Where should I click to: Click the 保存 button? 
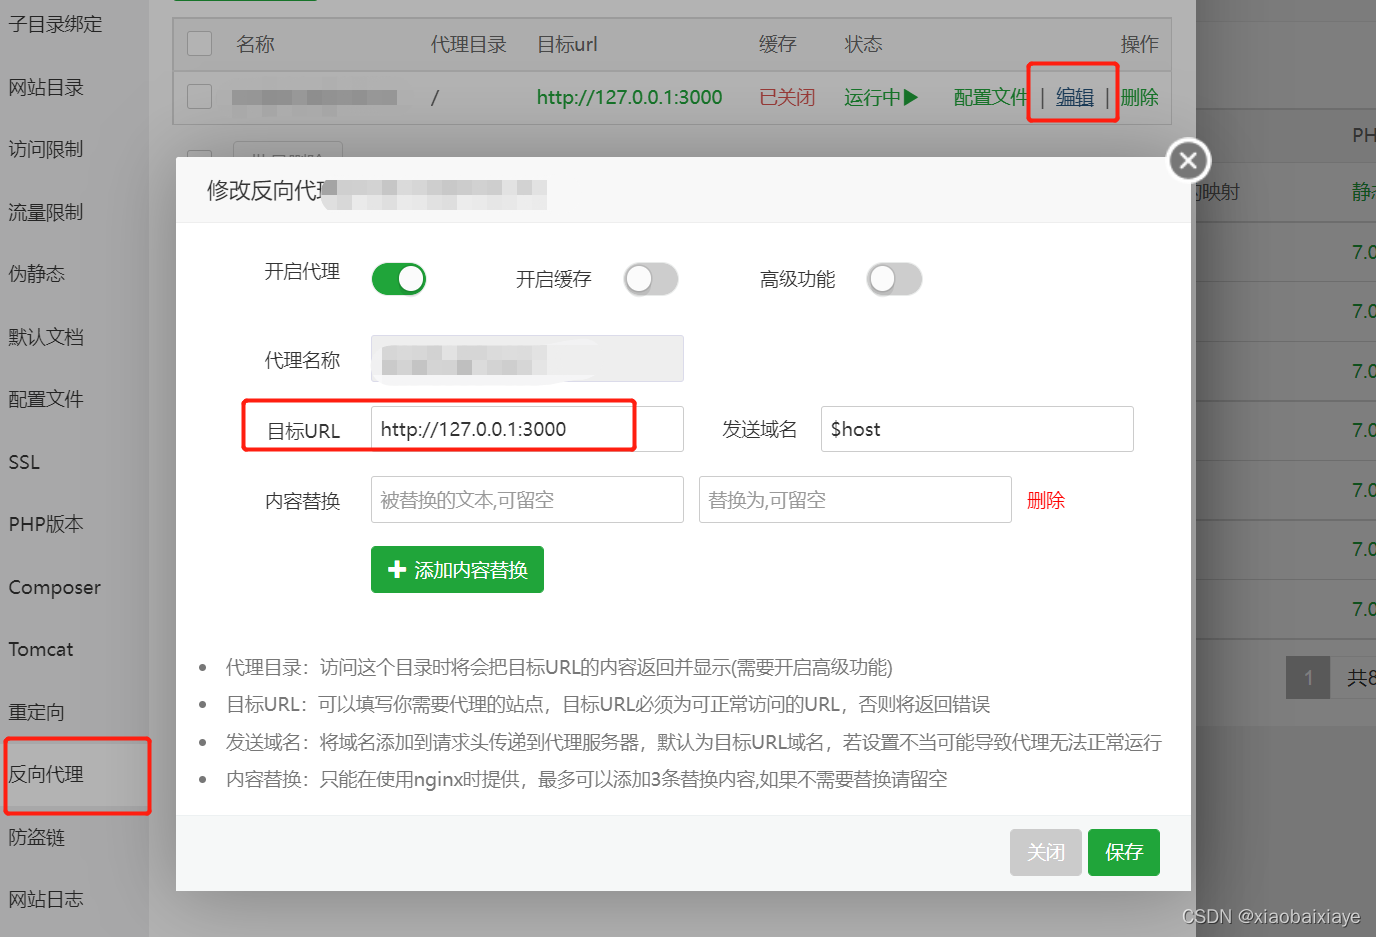[x=1123, y=852]
